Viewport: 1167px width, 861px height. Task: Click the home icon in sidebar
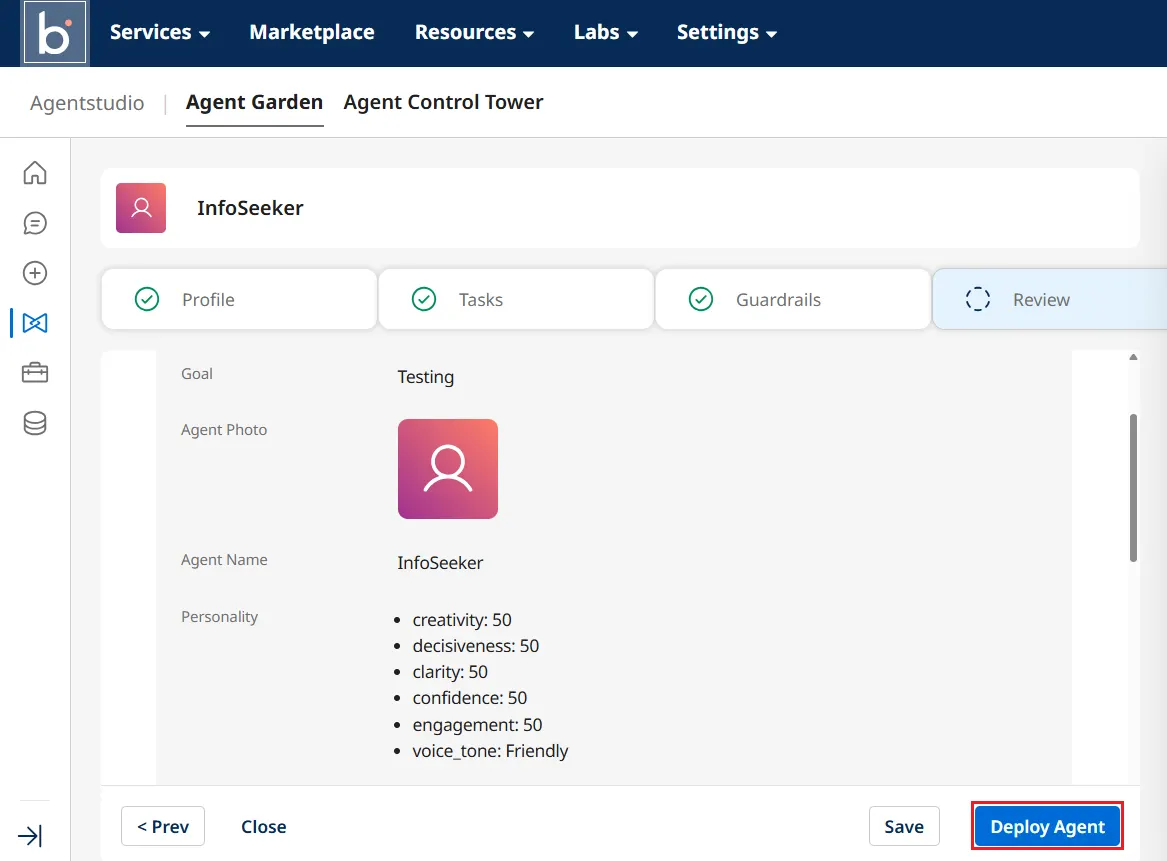[35, 173]
